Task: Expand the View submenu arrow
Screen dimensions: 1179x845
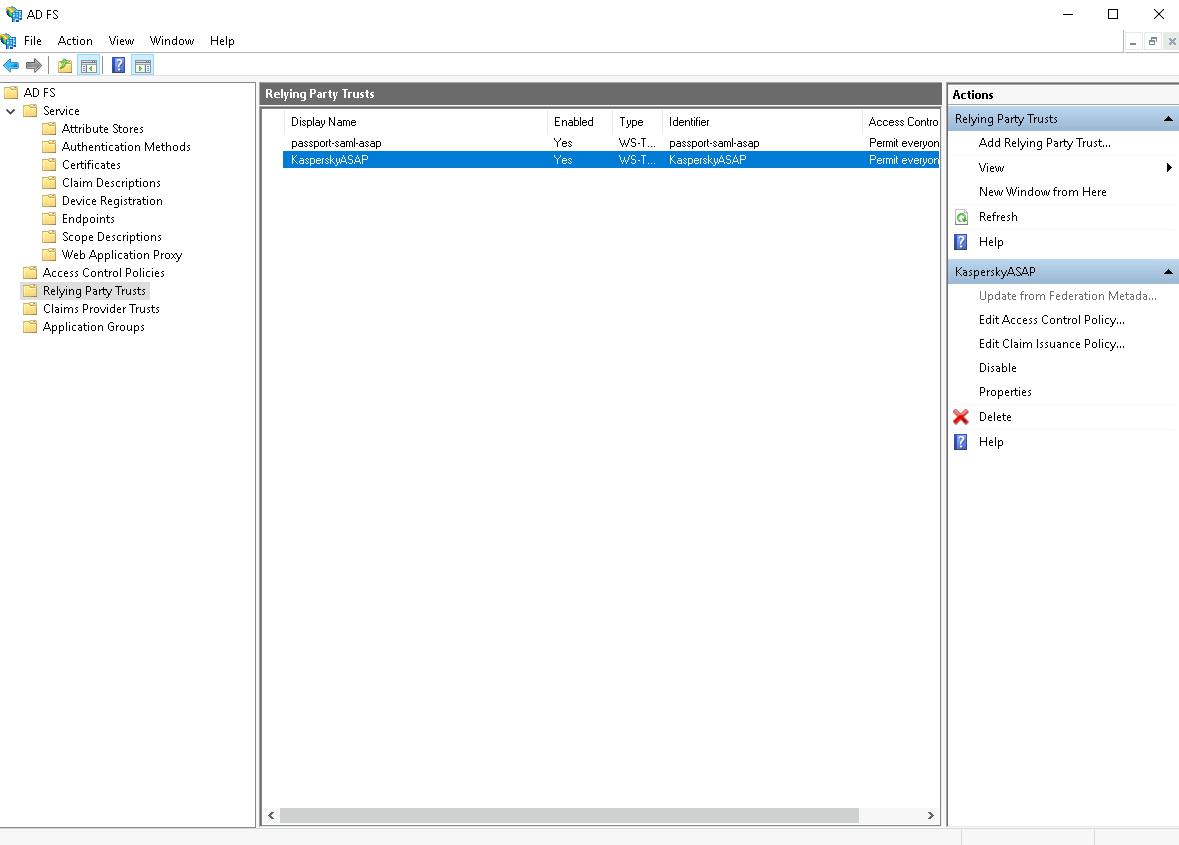Action: tap(1169, 168)
